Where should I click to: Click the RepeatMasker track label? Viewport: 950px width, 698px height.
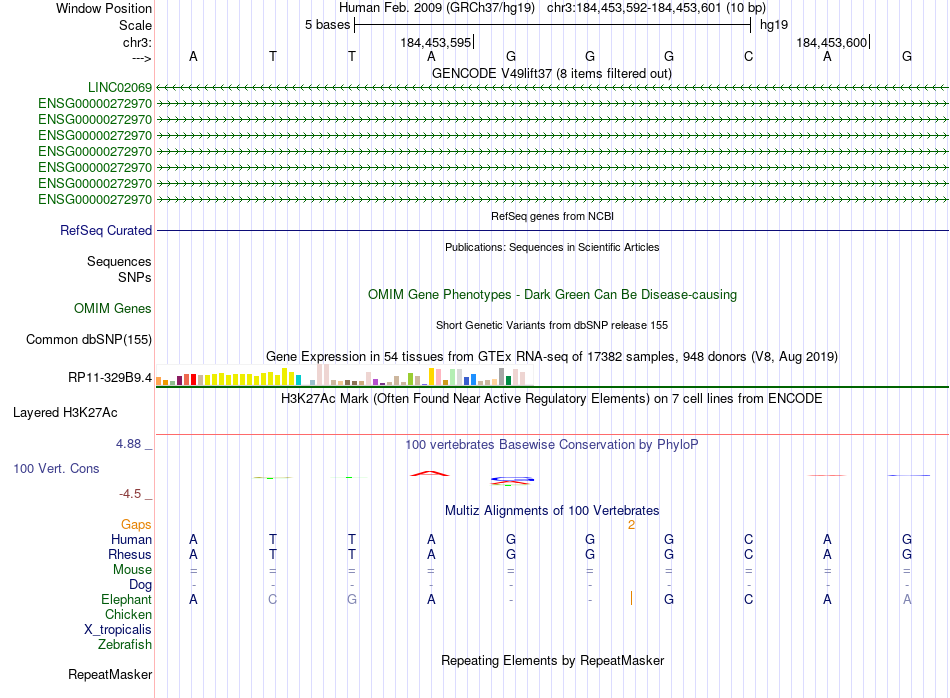[110, 674]
